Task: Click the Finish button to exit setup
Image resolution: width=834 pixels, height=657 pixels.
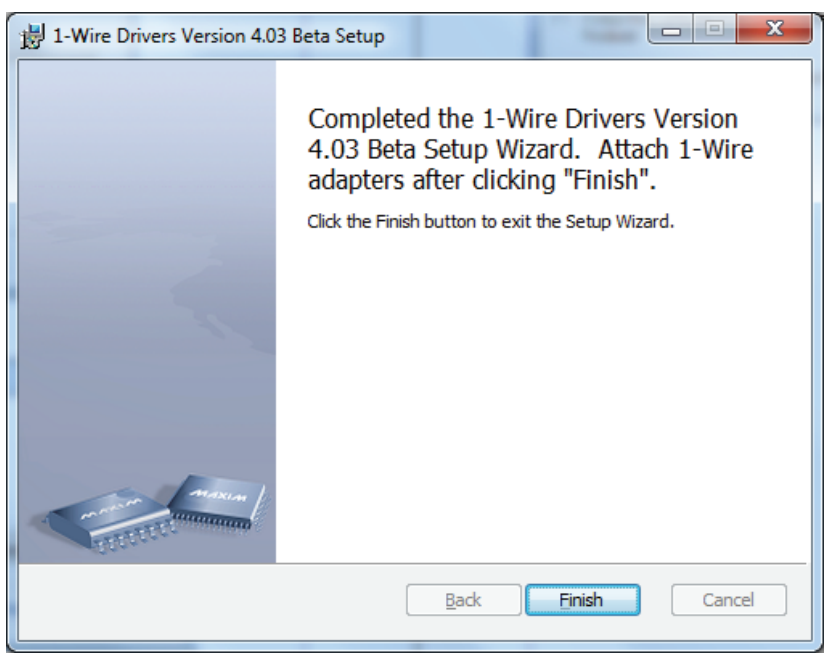Action: pos(581,600)
